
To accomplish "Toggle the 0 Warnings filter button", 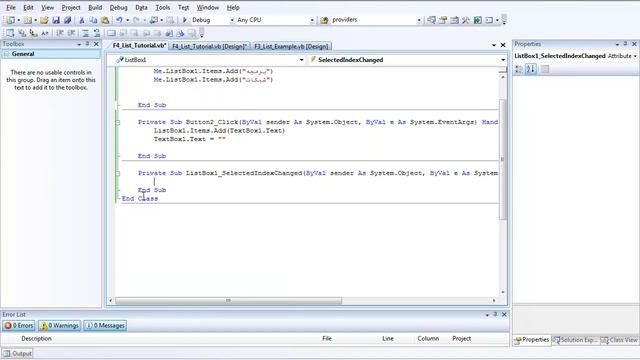I will click(60, 325).
